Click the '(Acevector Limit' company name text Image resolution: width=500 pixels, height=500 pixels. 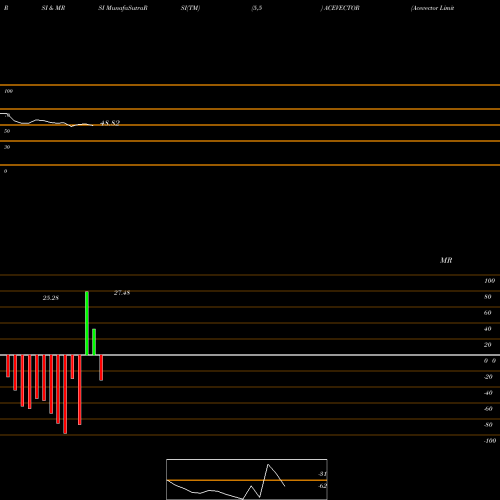coord(432,8)
